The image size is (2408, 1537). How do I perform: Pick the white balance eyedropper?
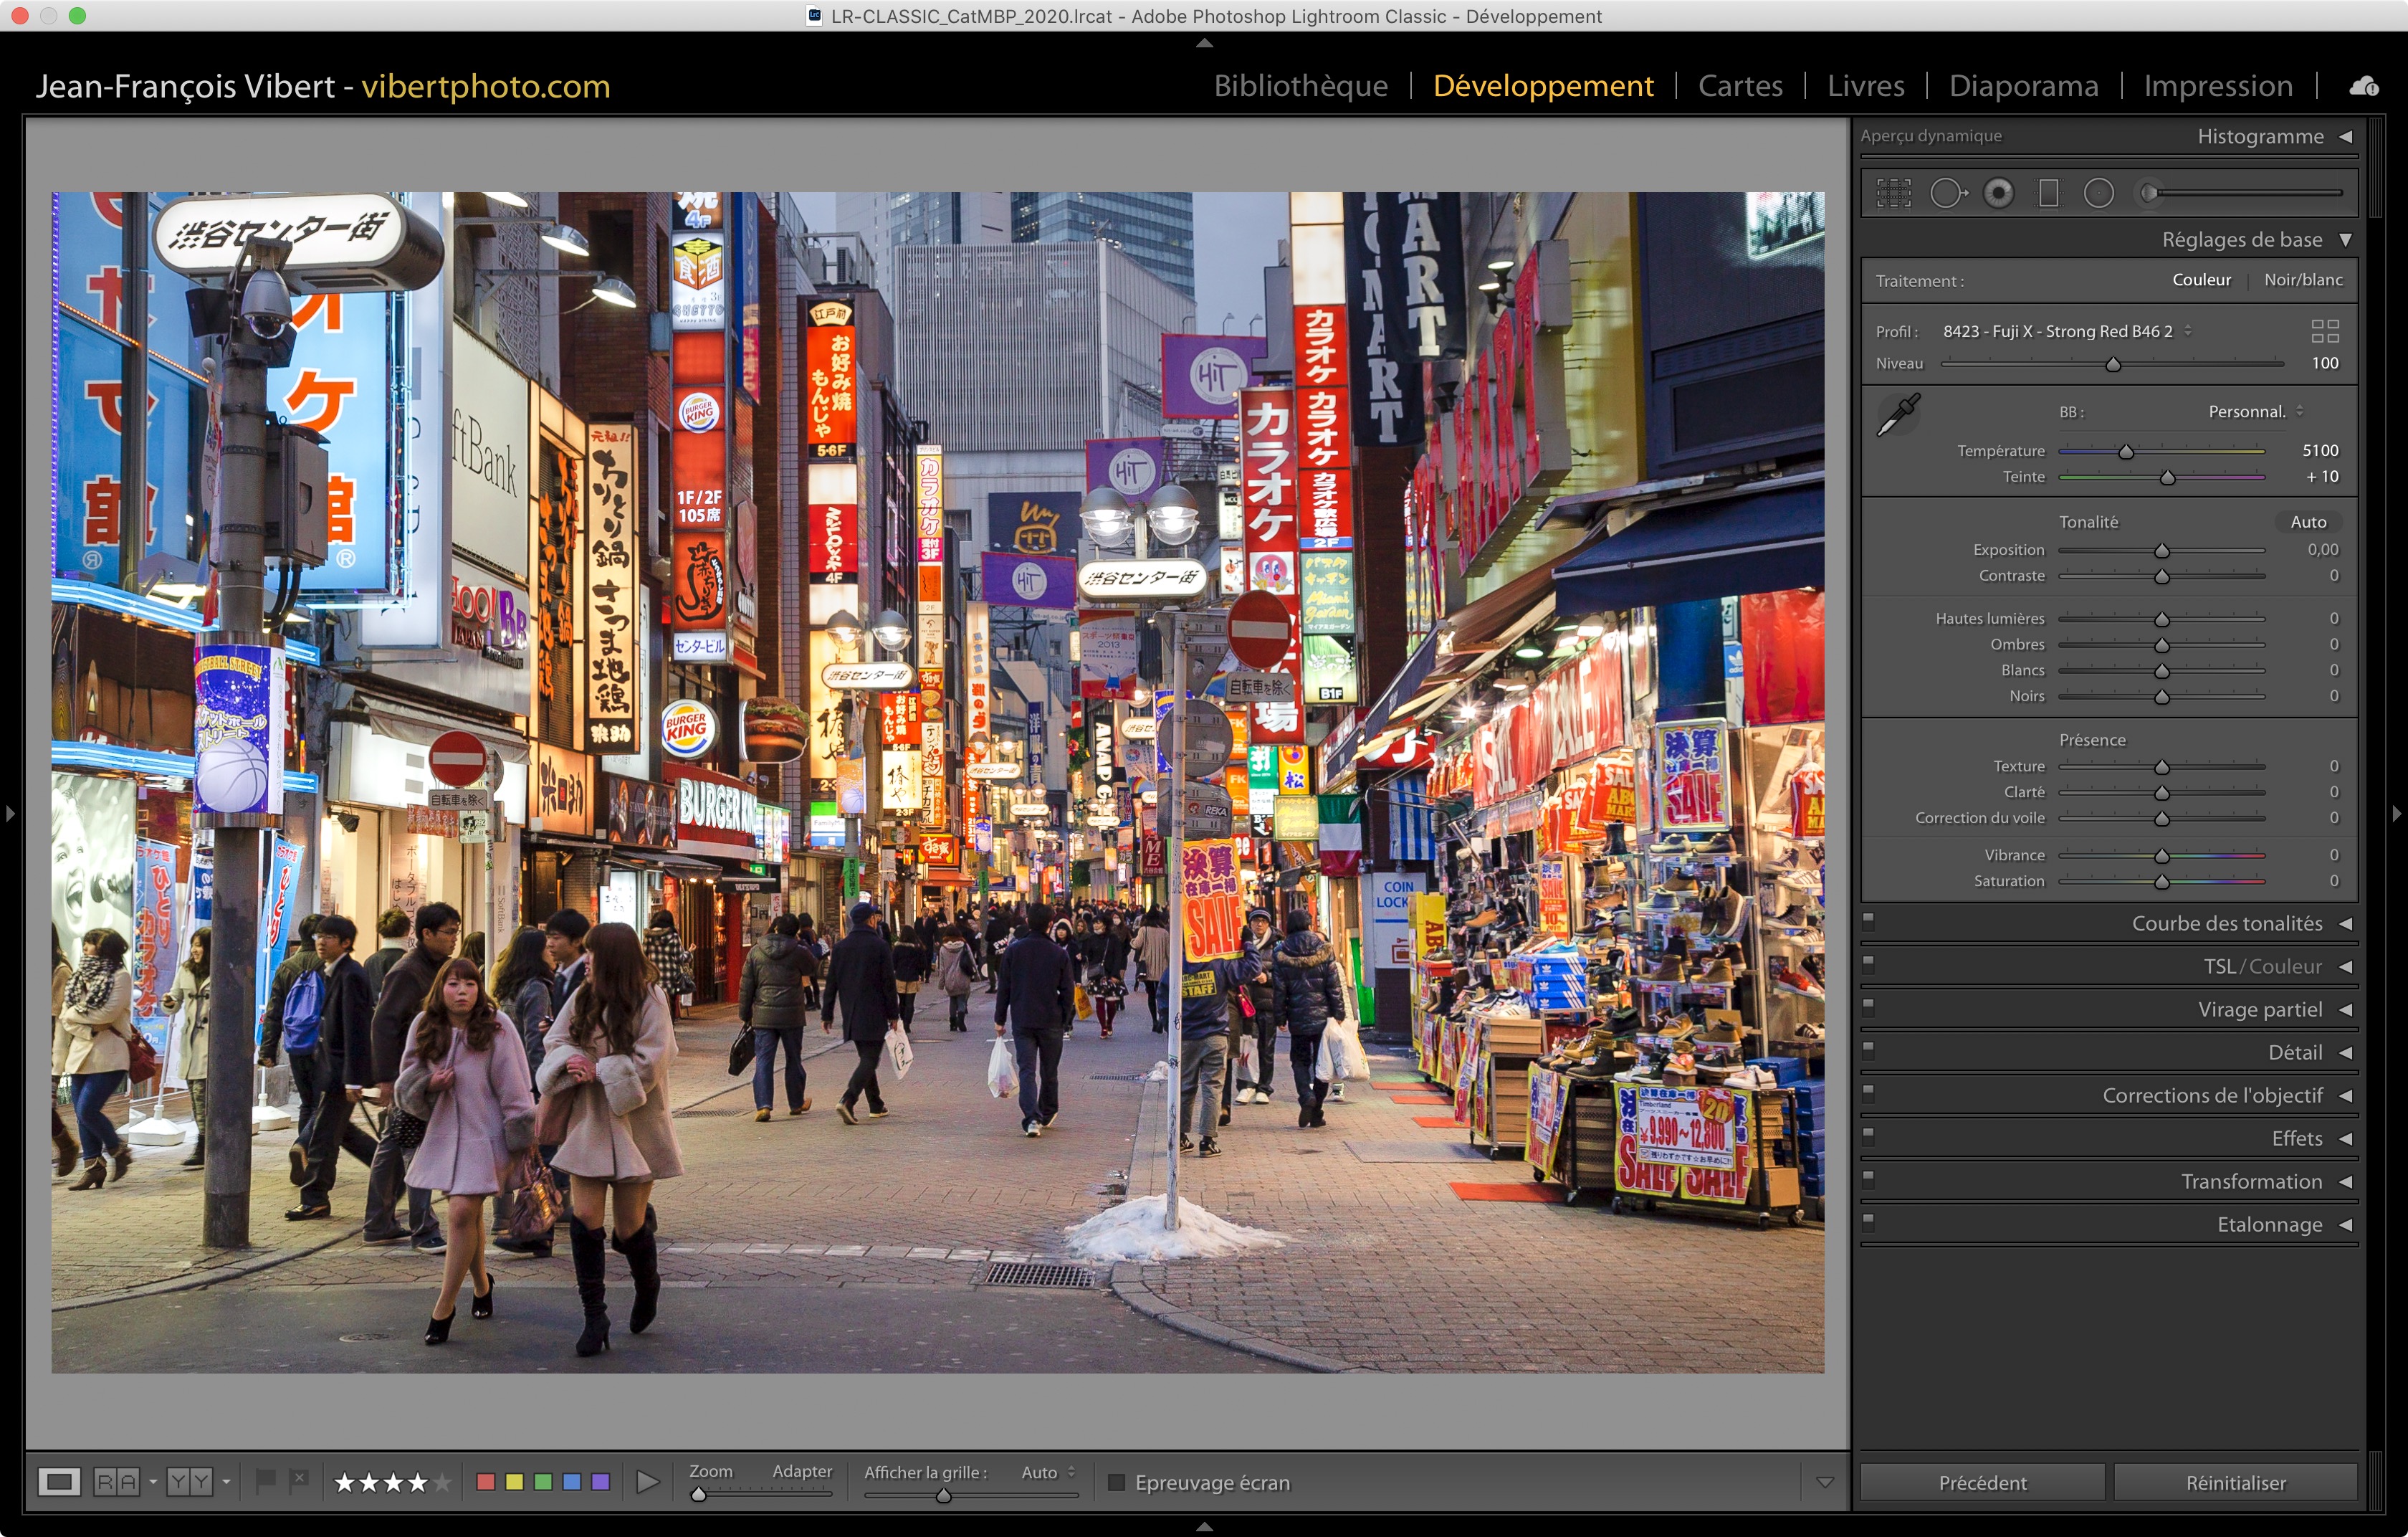(1897, 414)
